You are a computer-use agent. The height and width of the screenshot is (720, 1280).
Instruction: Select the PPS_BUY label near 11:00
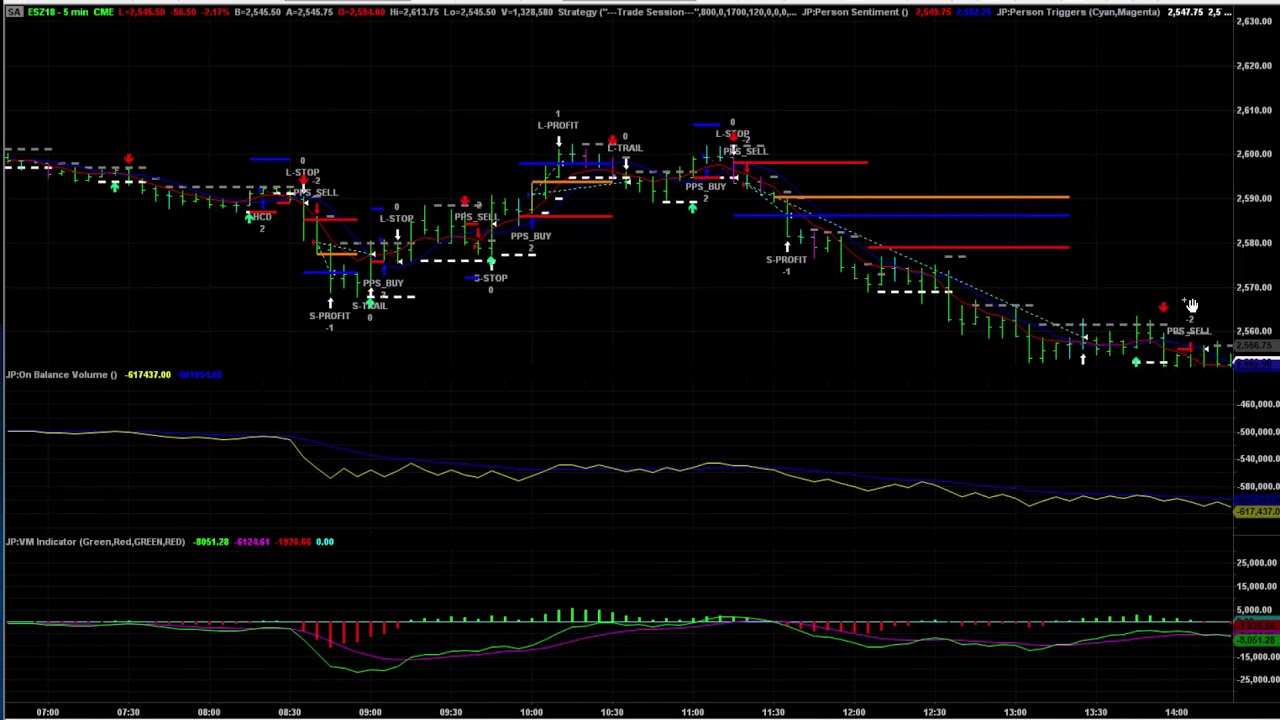pyautogui.click(x=706, y=187)
